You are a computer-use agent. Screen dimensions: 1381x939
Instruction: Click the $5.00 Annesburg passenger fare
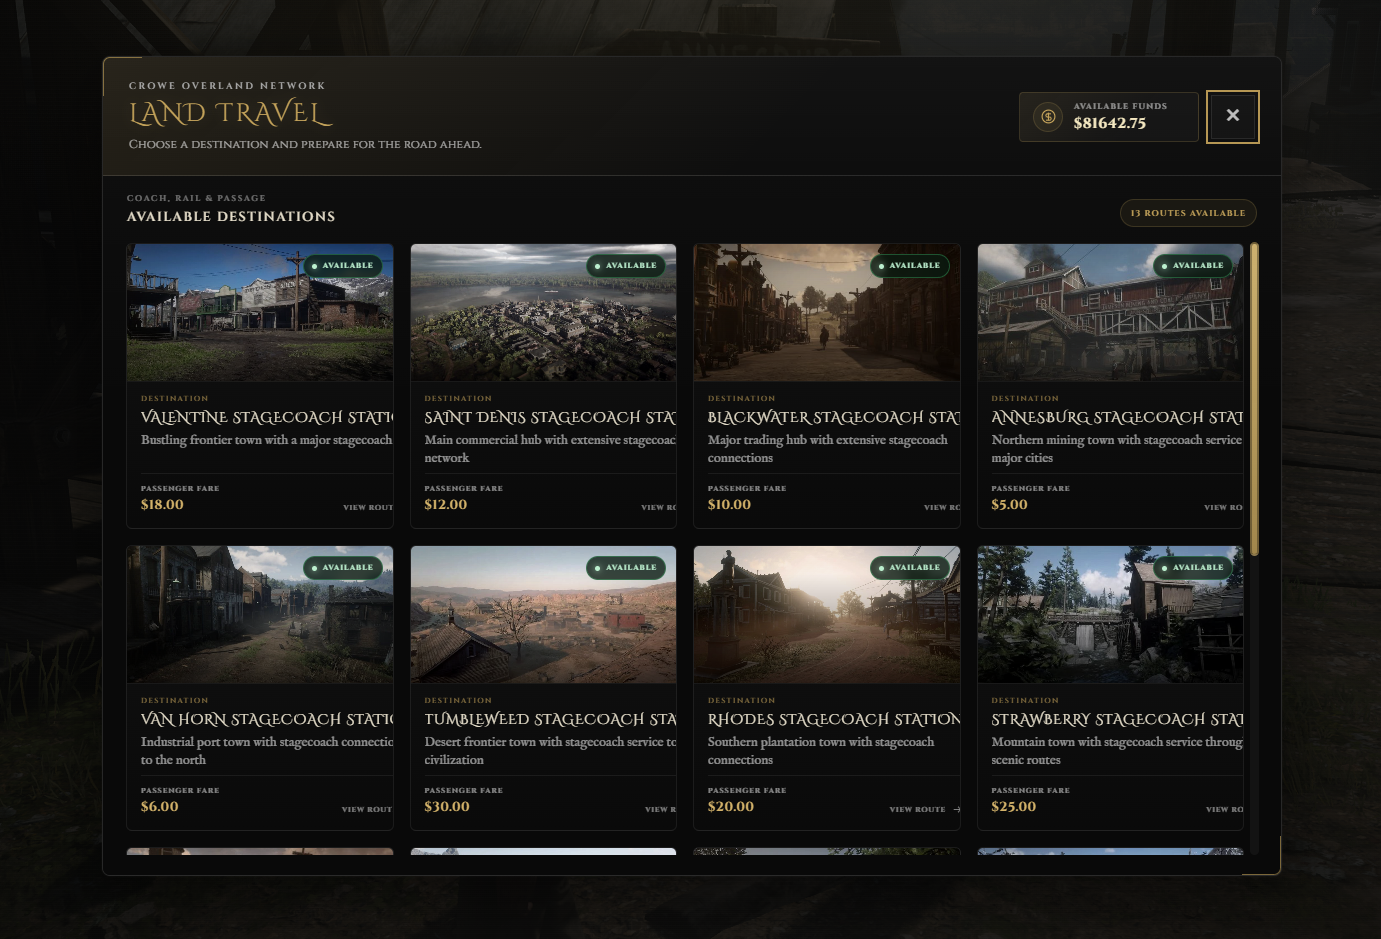[1009, 505]
